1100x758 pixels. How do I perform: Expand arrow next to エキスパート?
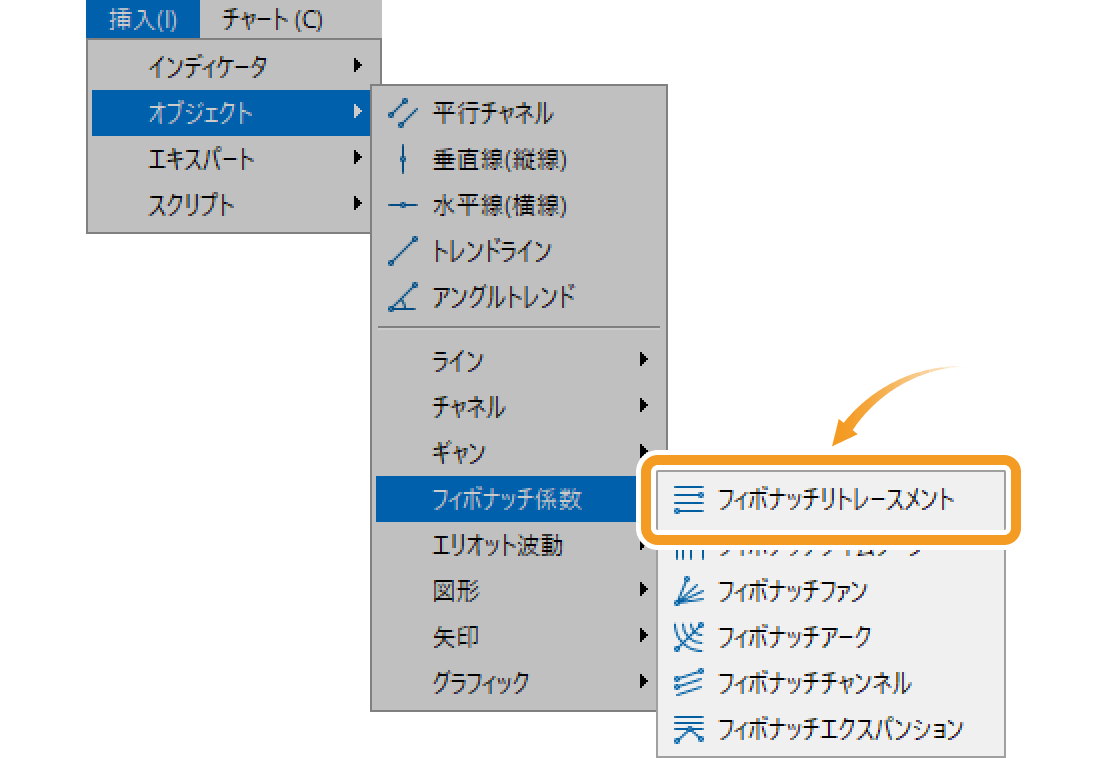click(358, 157)
